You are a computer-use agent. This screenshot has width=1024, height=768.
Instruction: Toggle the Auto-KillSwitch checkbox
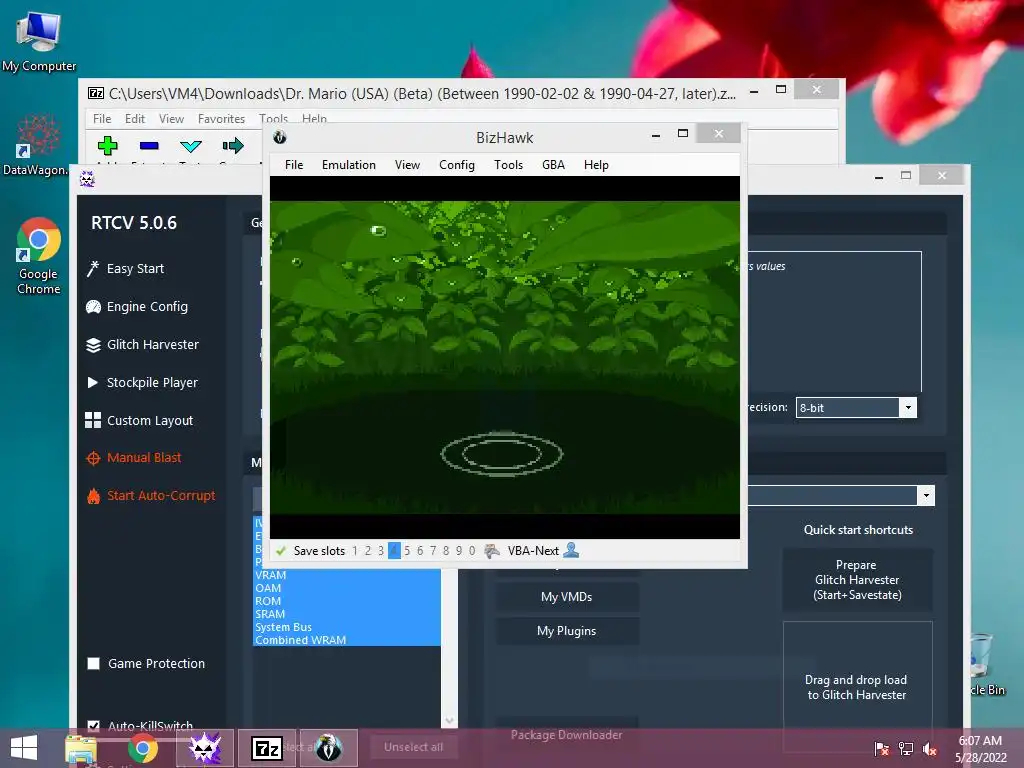point(93,726)
